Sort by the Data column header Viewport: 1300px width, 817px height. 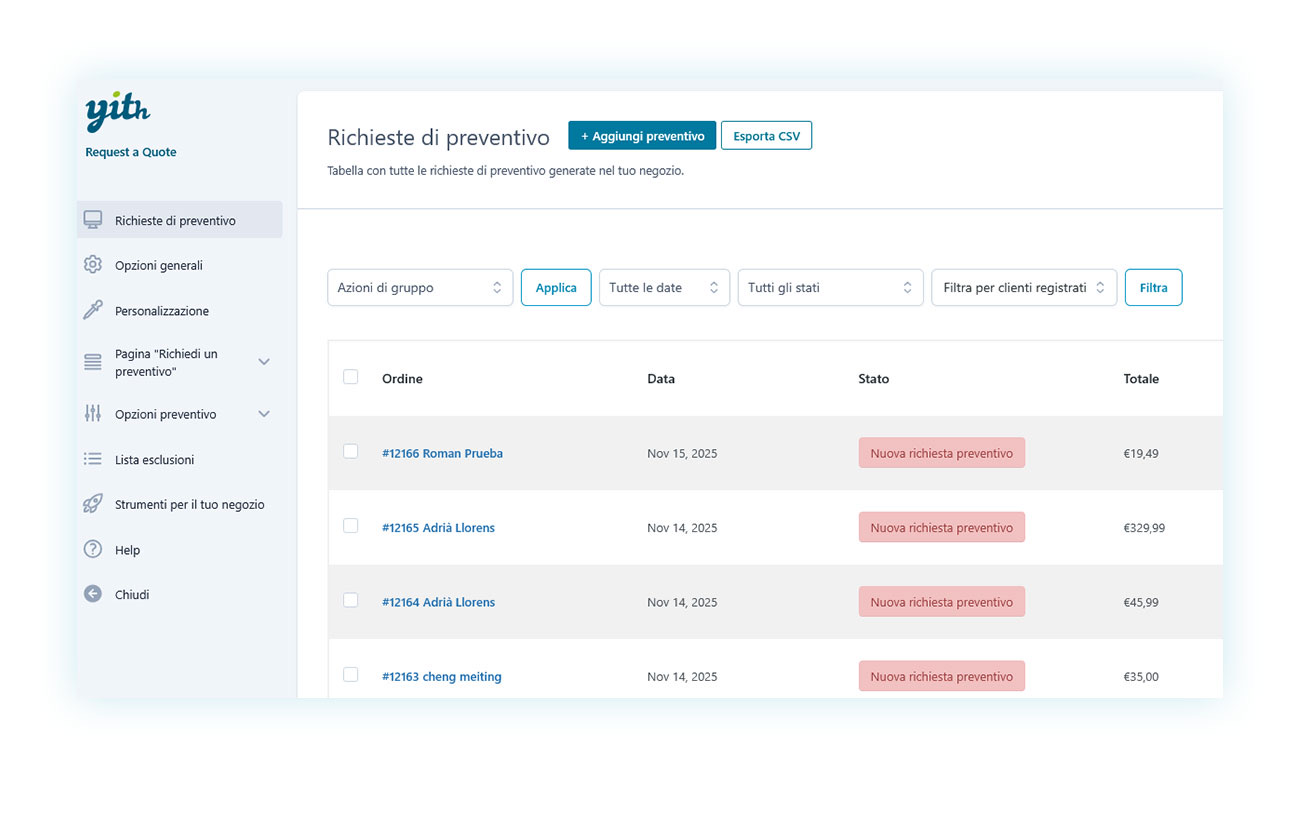[x=661, y=379]
